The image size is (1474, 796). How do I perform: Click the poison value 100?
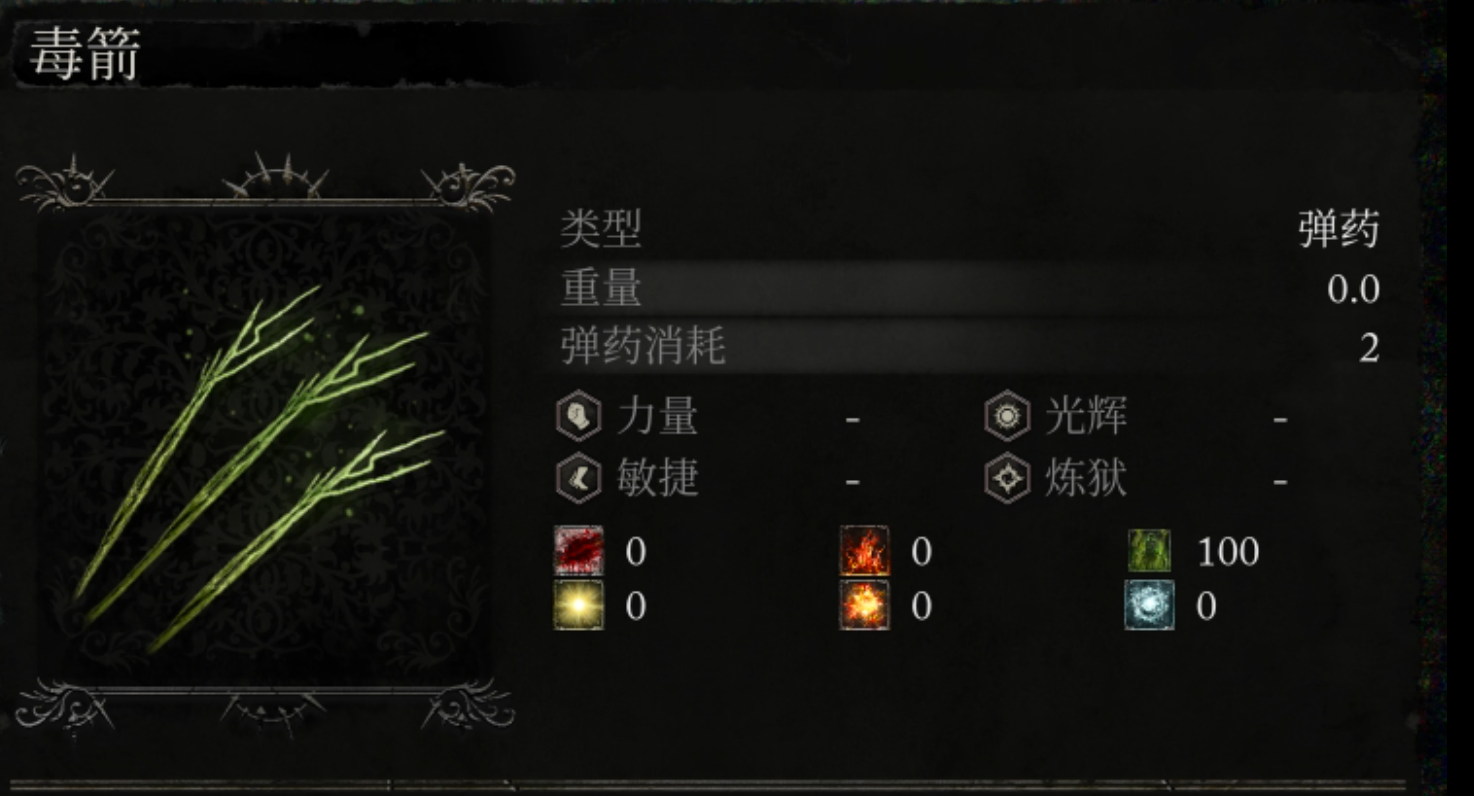tap(1228, 552)
